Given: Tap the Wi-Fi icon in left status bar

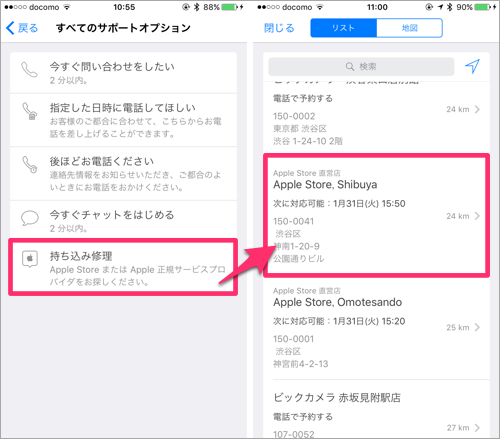Looking at the screenshot, I should pyautogui.click(x=67, y=7).
